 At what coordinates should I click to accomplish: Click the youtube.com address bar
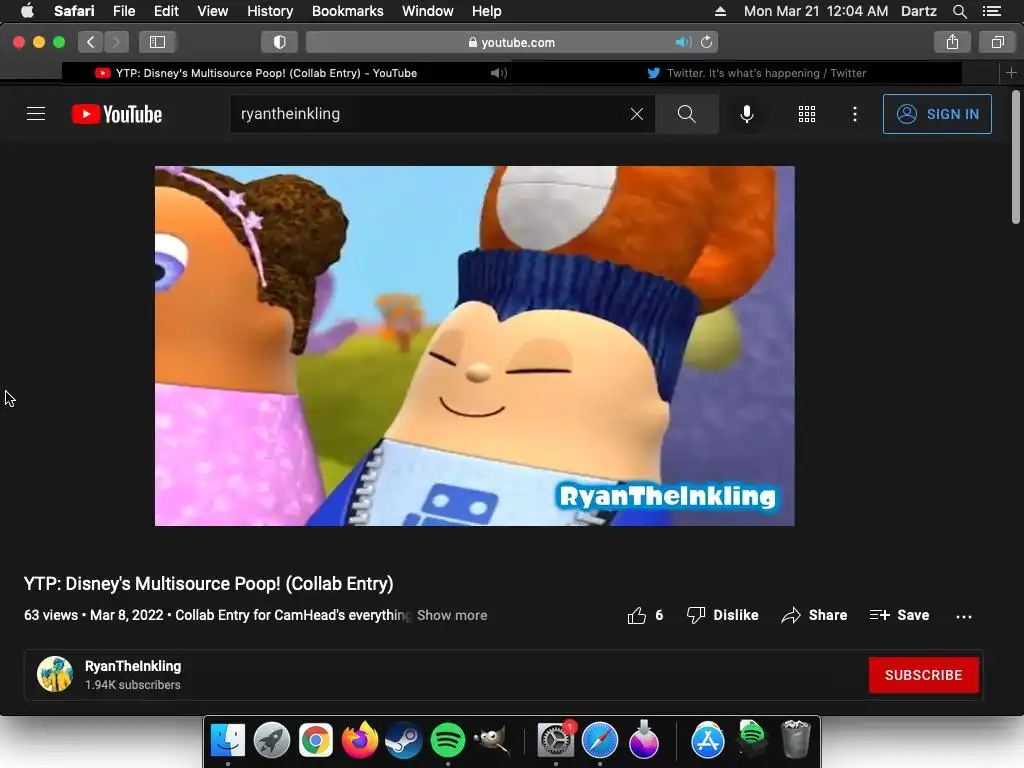[511, 42]
